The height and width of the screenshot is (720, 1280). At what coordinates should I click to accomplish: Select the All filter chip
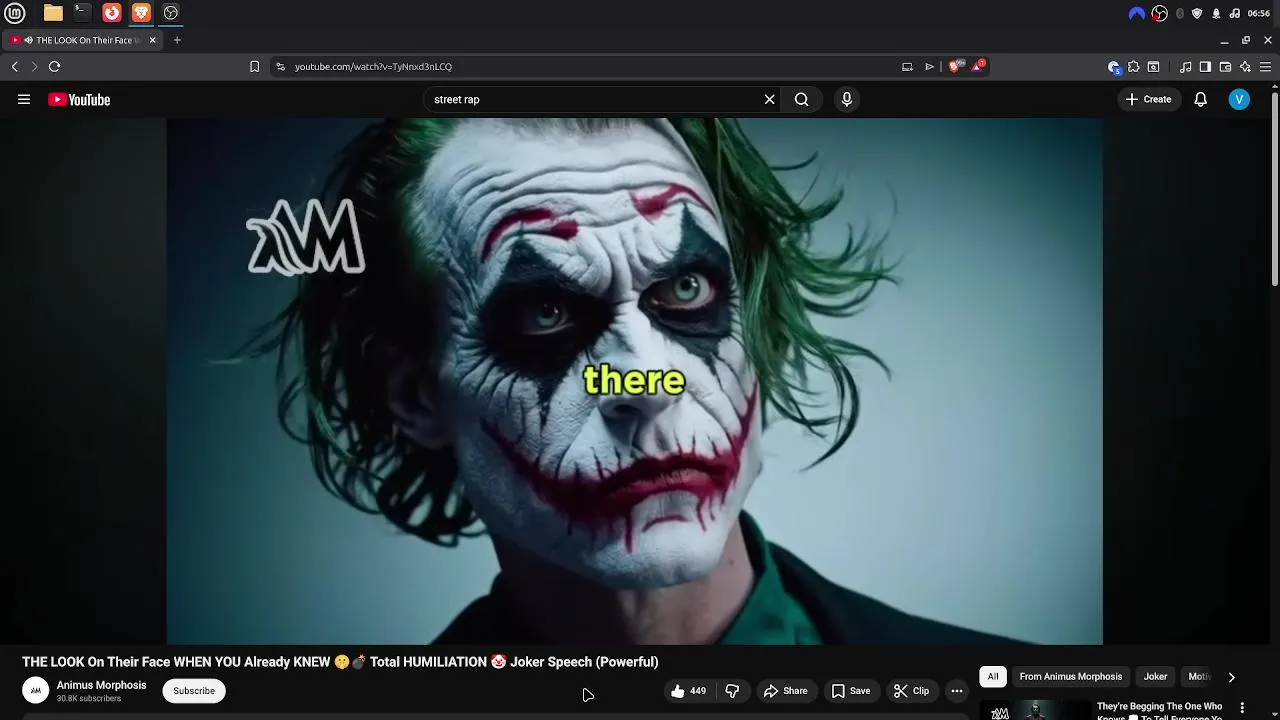(993, 677)
